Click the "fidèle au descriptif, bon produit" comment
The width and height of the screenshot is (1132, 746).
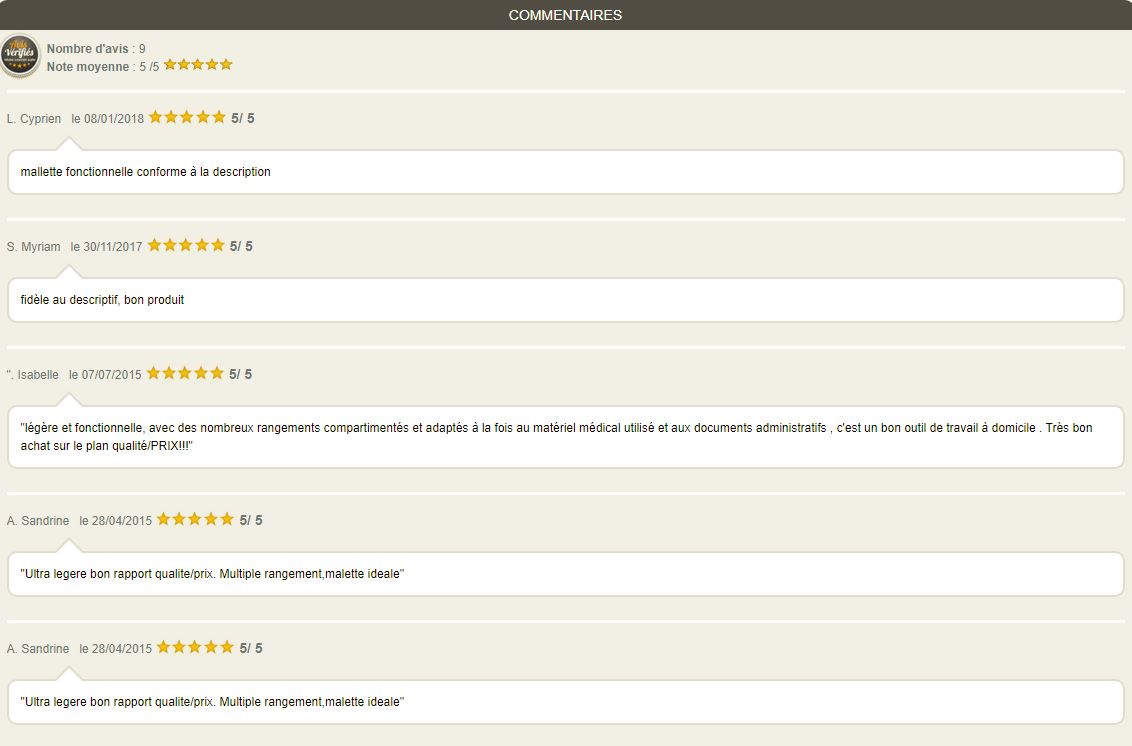(x=102, y=300)
